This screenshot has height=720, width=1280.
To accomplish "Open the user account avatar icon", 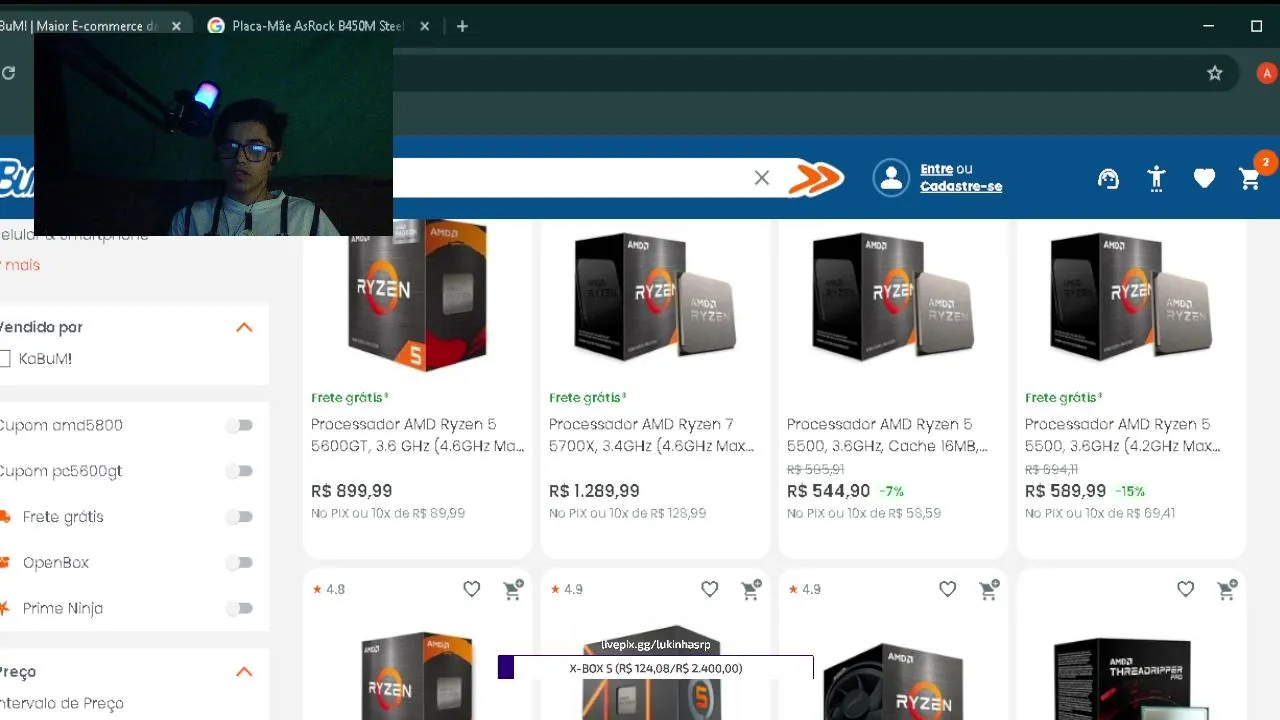I will click(x=890, y=178).
